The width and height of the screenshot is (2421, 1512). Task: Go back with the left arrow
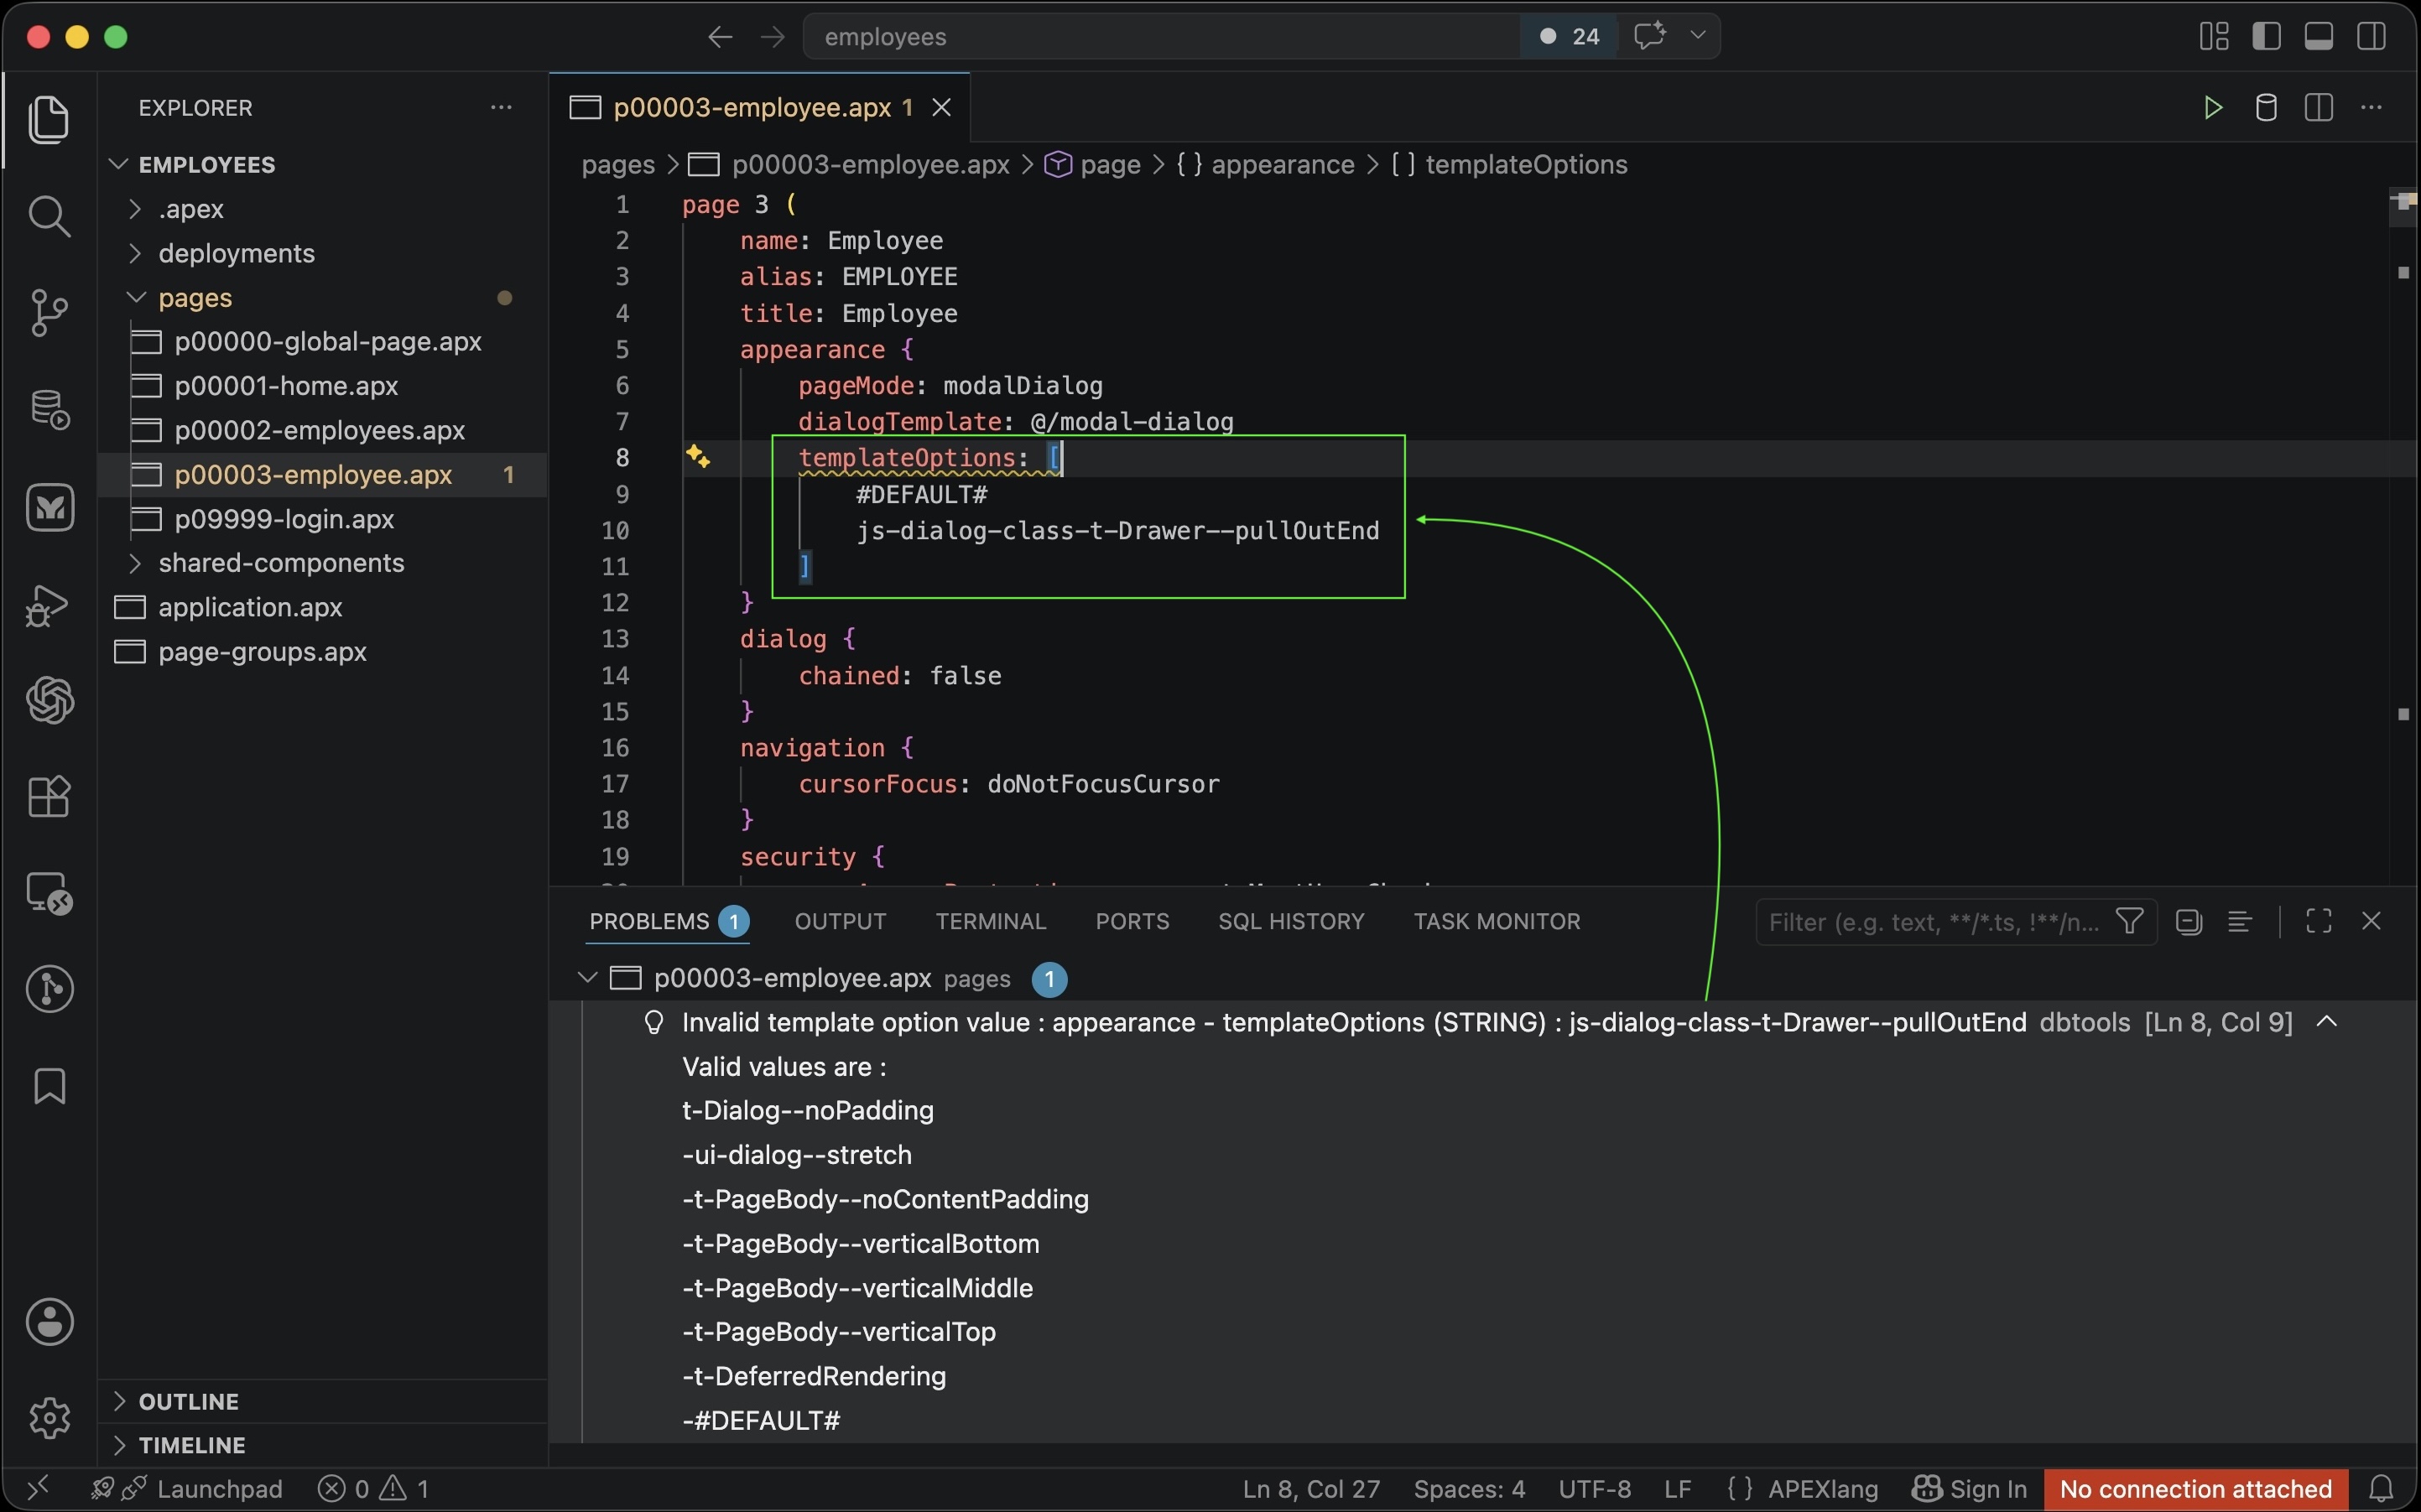[x=720, y=37]
